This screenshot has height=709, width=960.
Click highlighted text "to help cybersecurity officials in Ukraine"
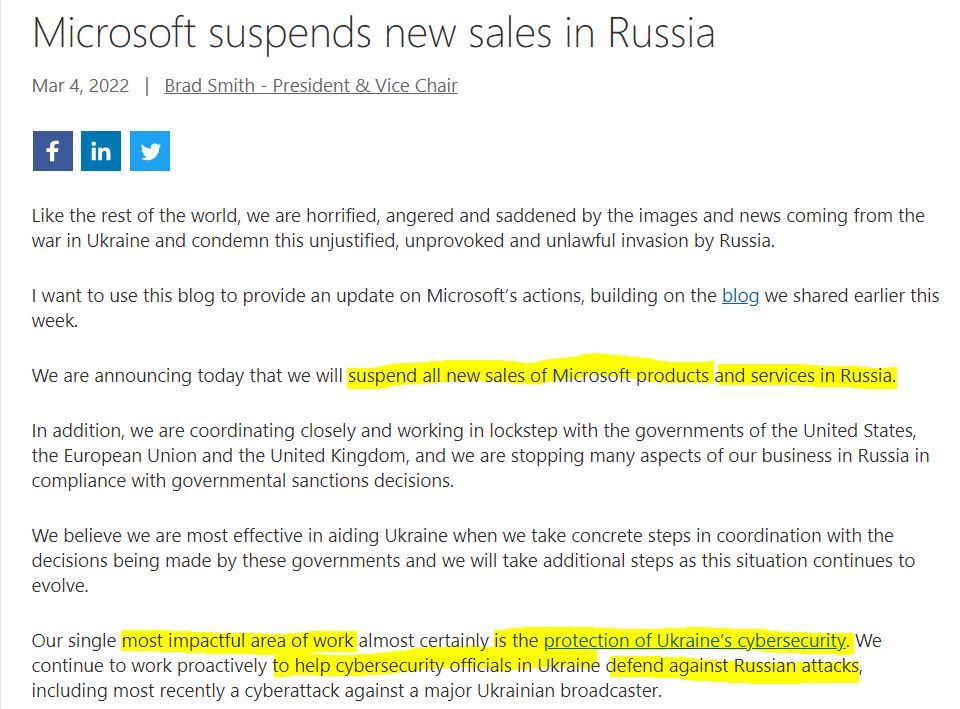coord(437,666)
